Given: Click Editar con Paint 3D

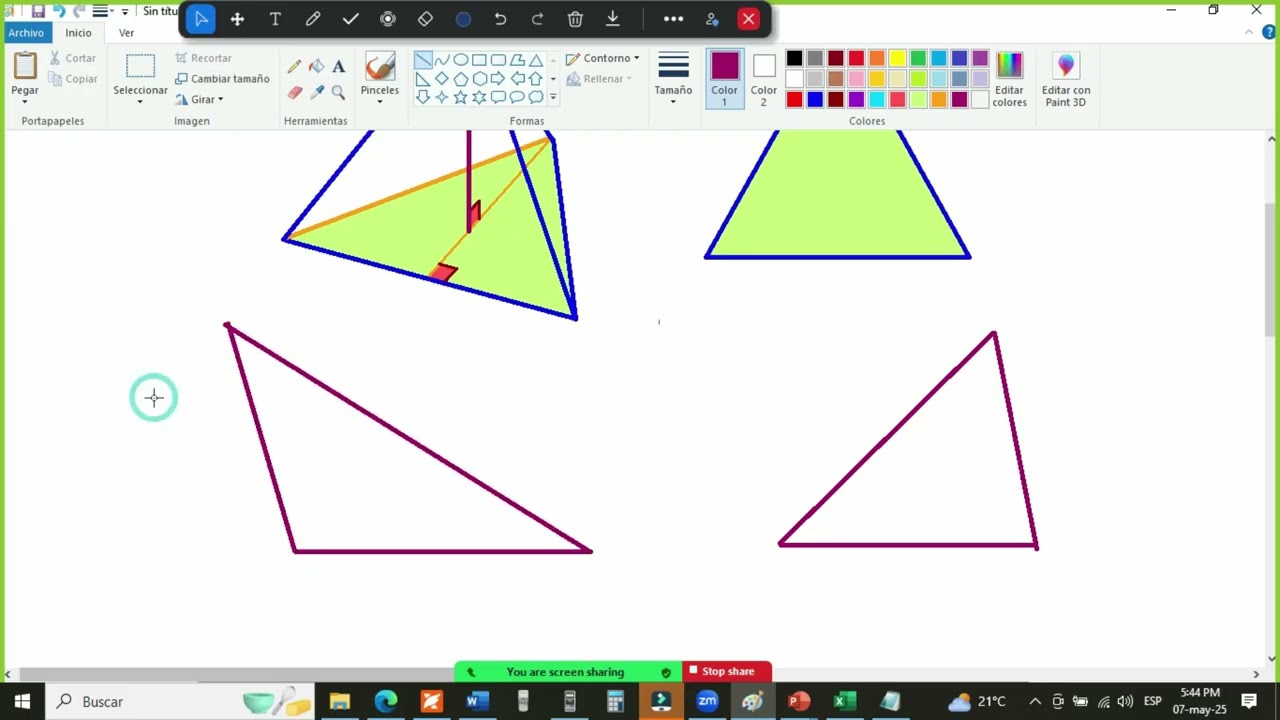Looking at the screenshot, I should point(1066,79).
